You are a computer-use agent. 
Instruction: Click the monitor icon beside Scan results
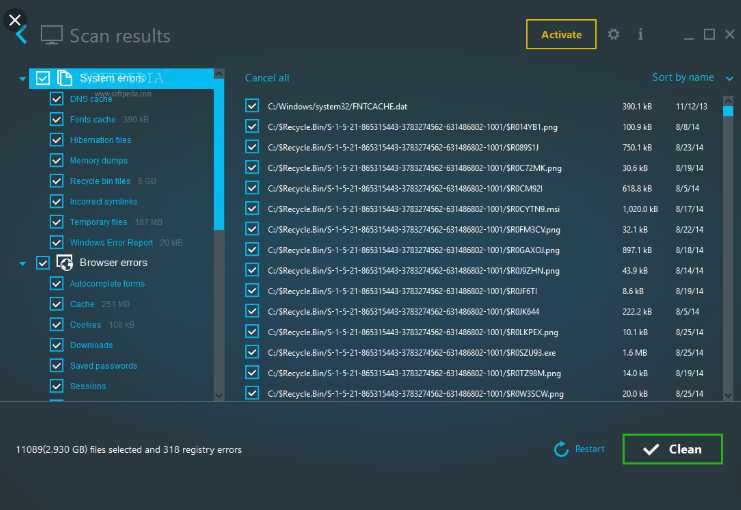[51, 35]
